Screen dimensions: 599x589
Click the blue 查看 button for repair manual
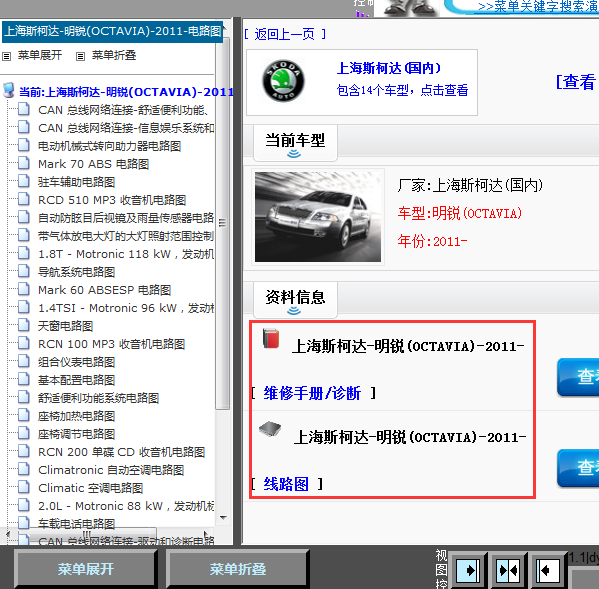click(578, 377)
